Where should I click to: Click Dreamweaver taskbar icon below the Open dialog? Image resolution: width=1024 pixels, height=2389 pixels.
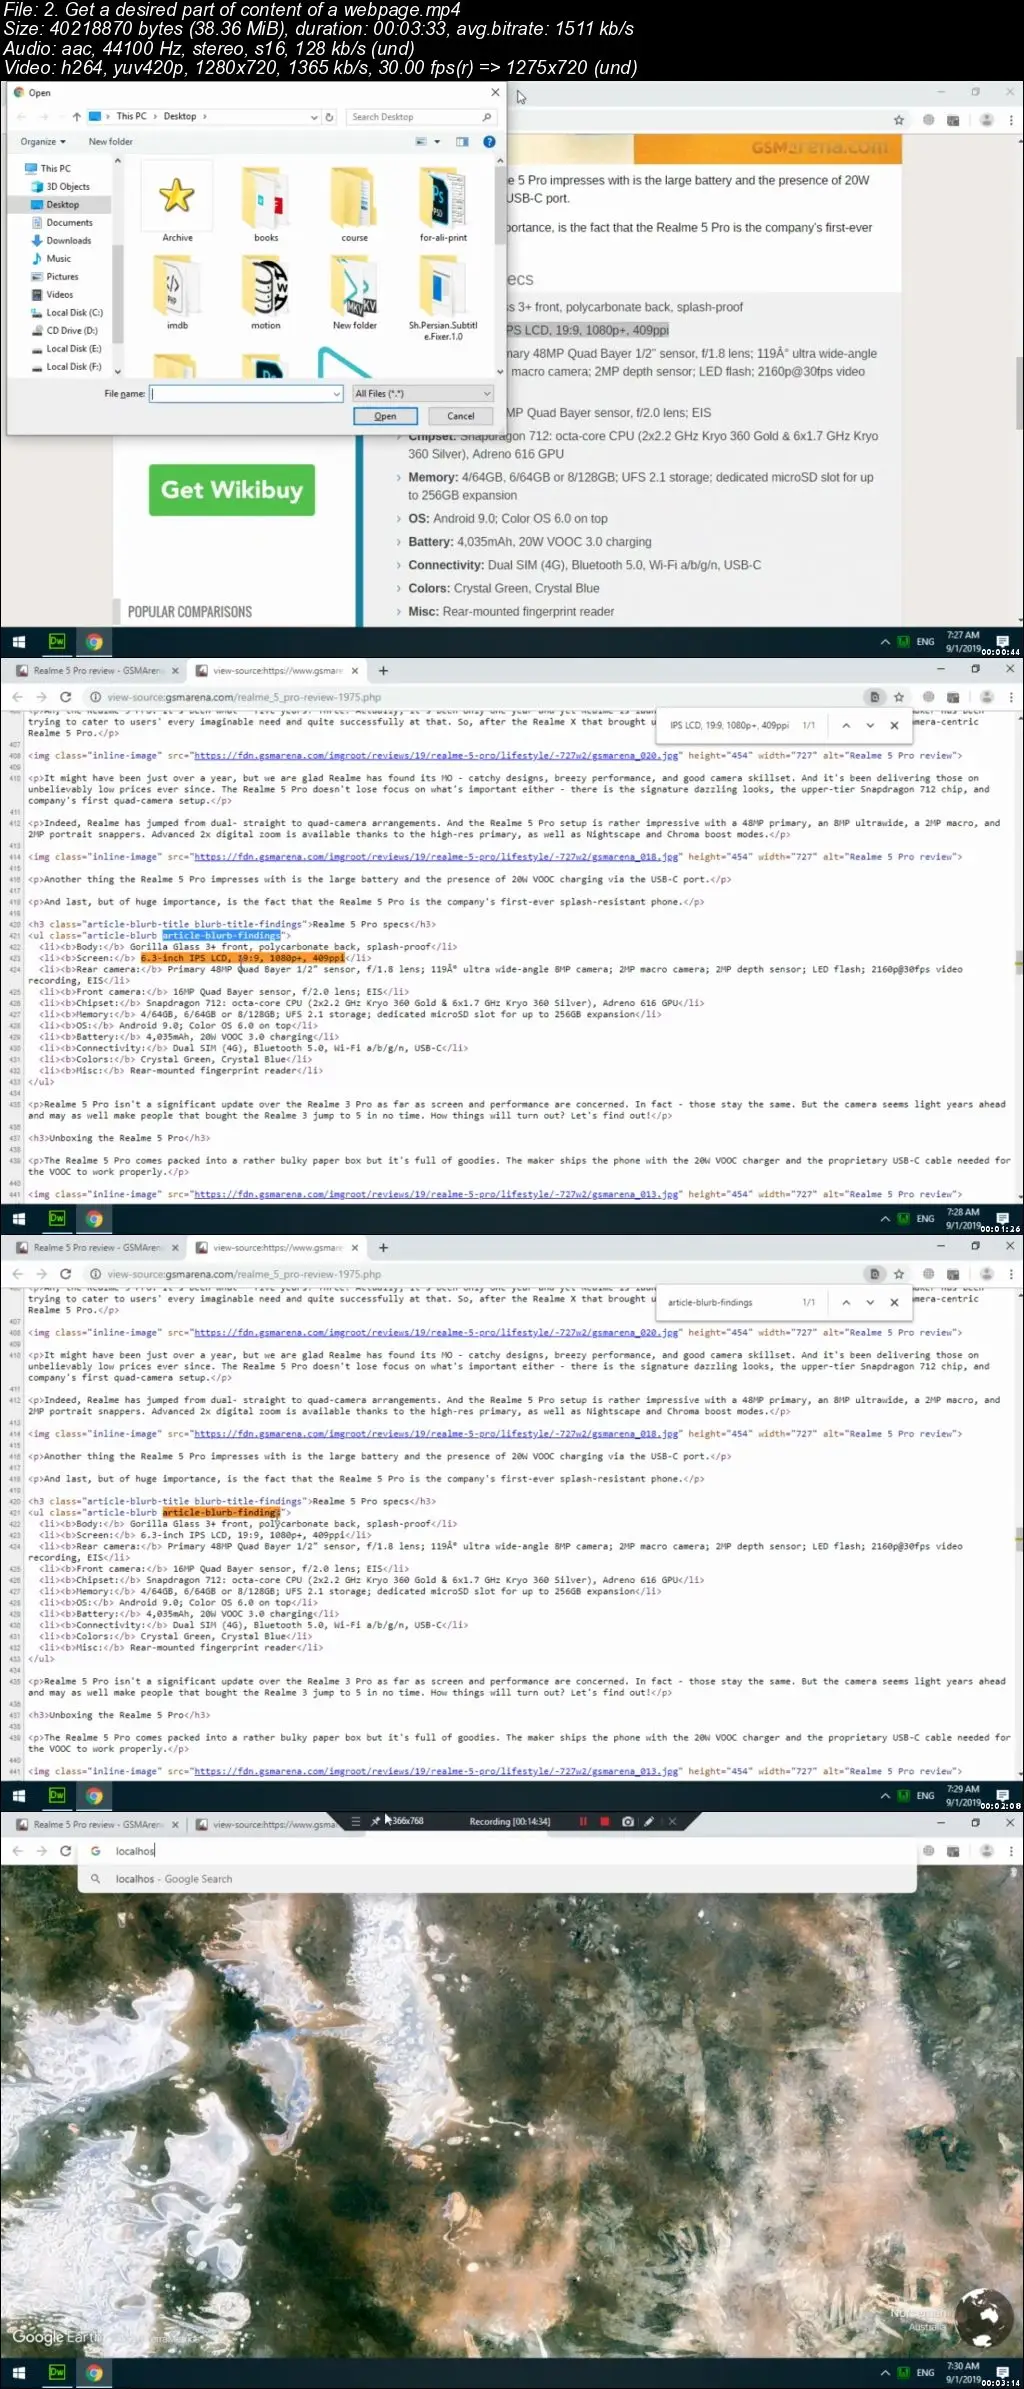click(x=57, y=642)
